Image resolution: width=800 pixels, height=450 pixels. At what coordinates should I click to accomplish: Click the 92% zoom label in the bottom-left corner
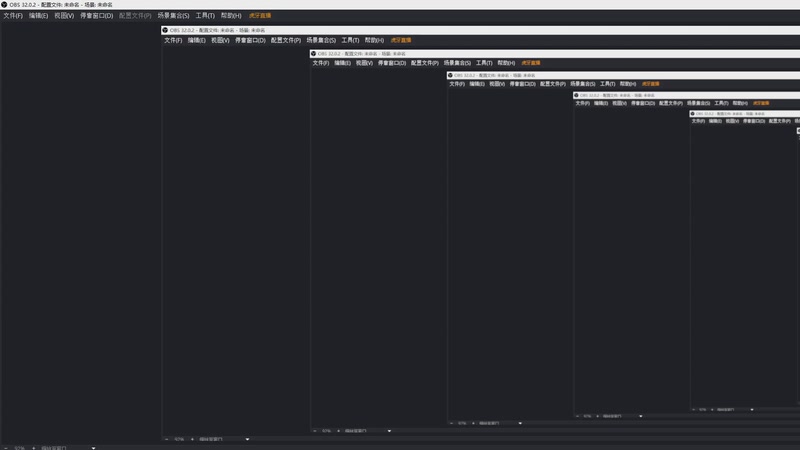tap(19, 448)
